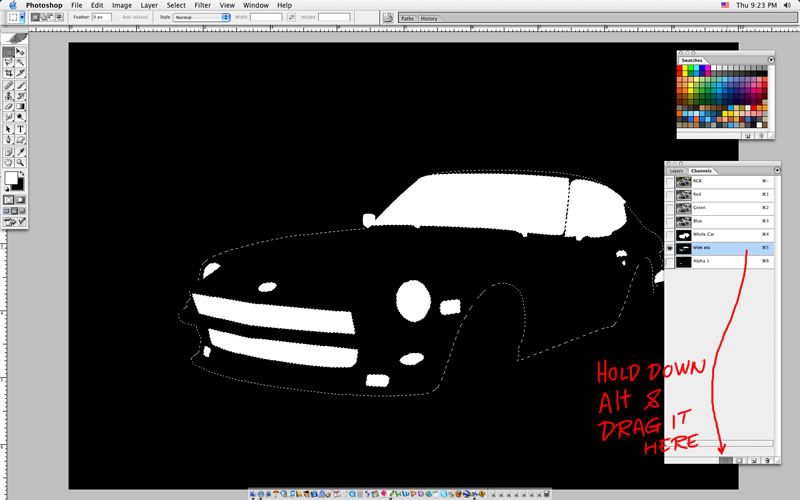Click the foreground color swatch
The width and height of the screenshot is (800, 500).
[x=11, y=178]
